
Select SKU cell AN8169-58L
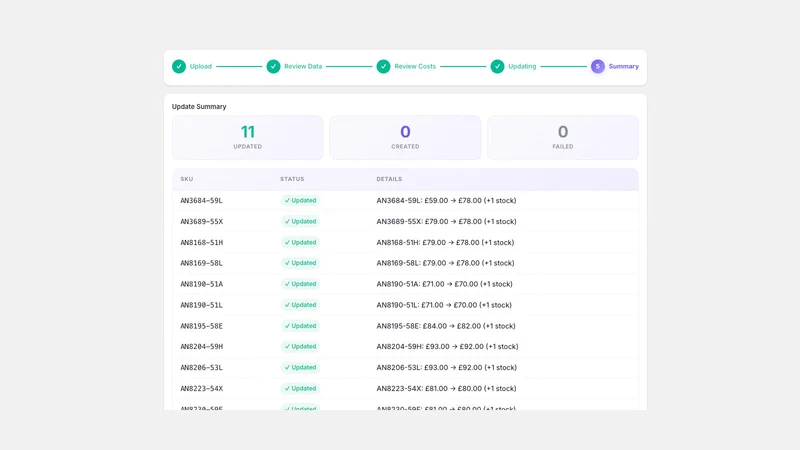[202, 263]
